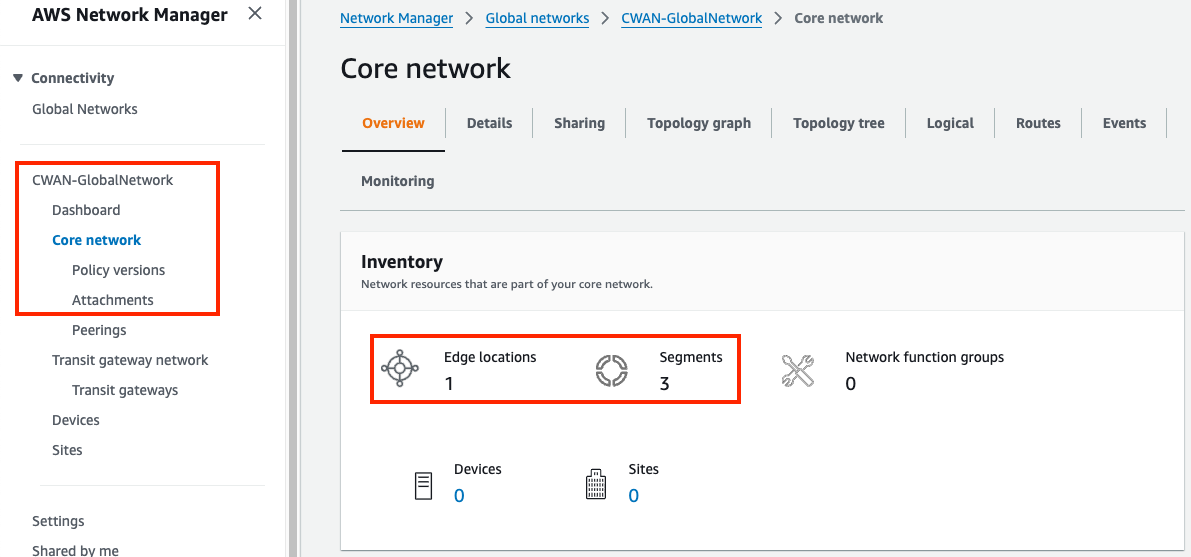Screen dimensions: 1191x557
Task: Click the Network function groups label
Action: (x=924, y=357)
